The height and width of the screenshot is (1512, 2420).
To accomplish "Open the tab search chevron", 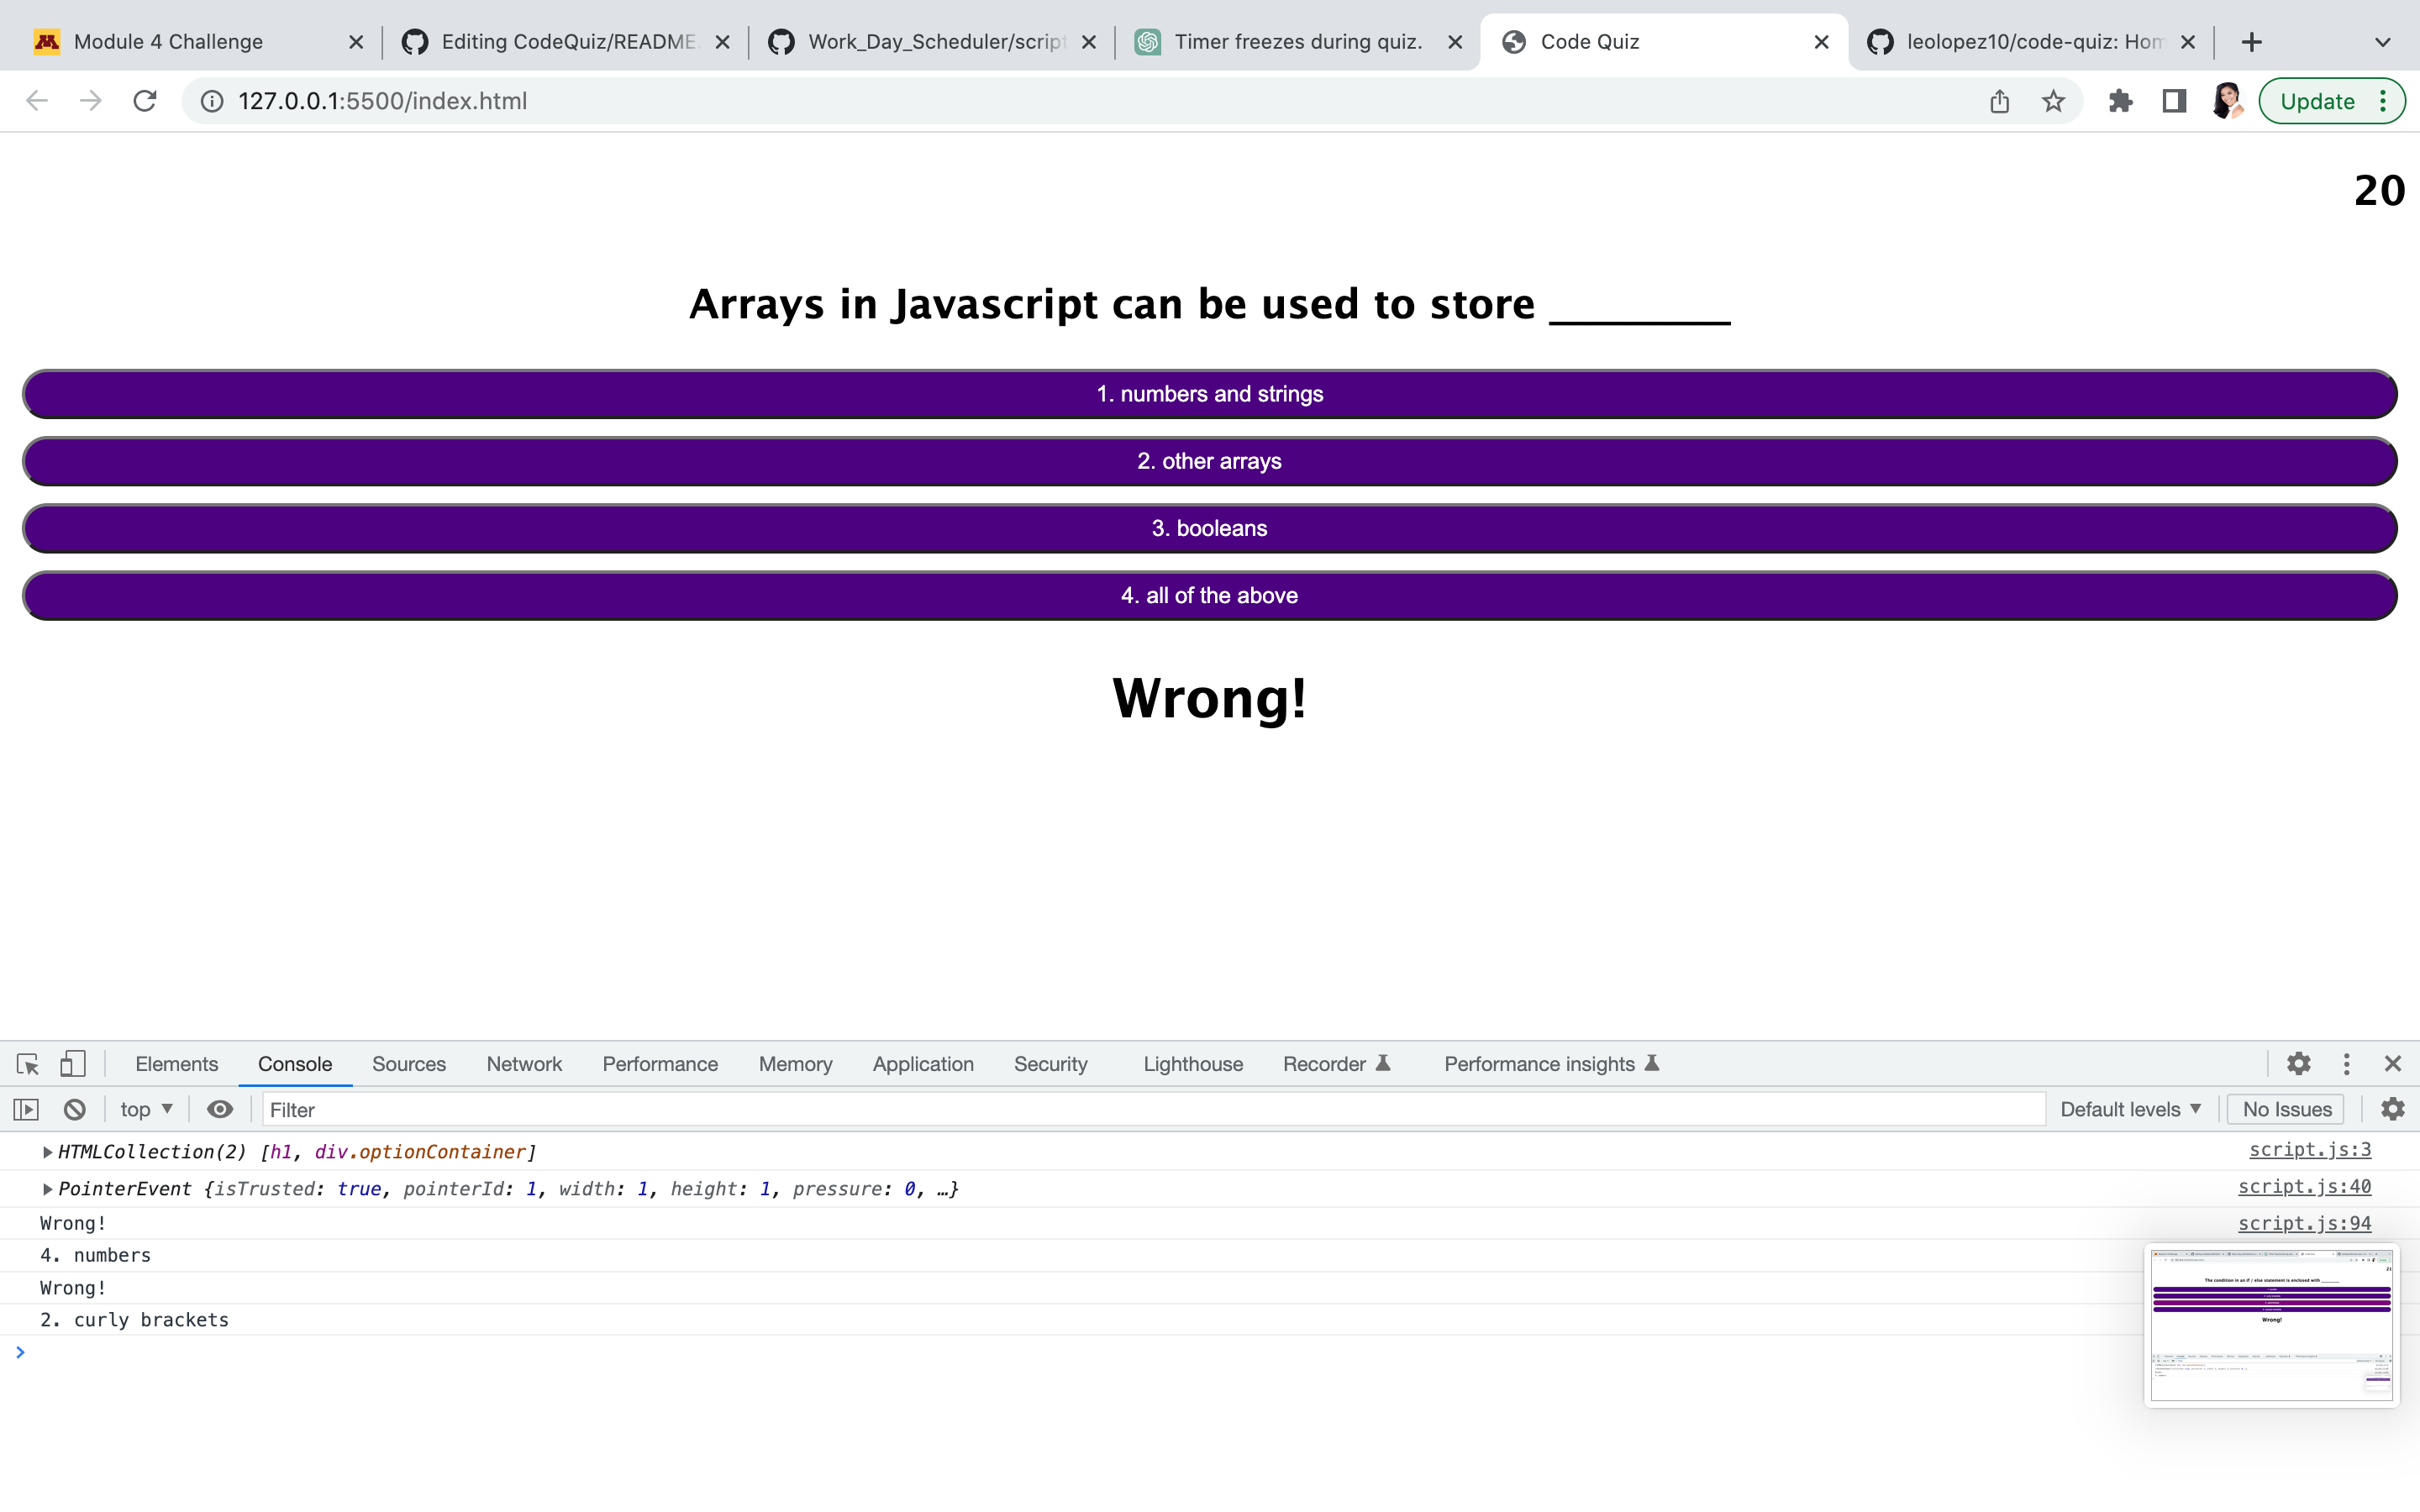I will pos(2383,42).
